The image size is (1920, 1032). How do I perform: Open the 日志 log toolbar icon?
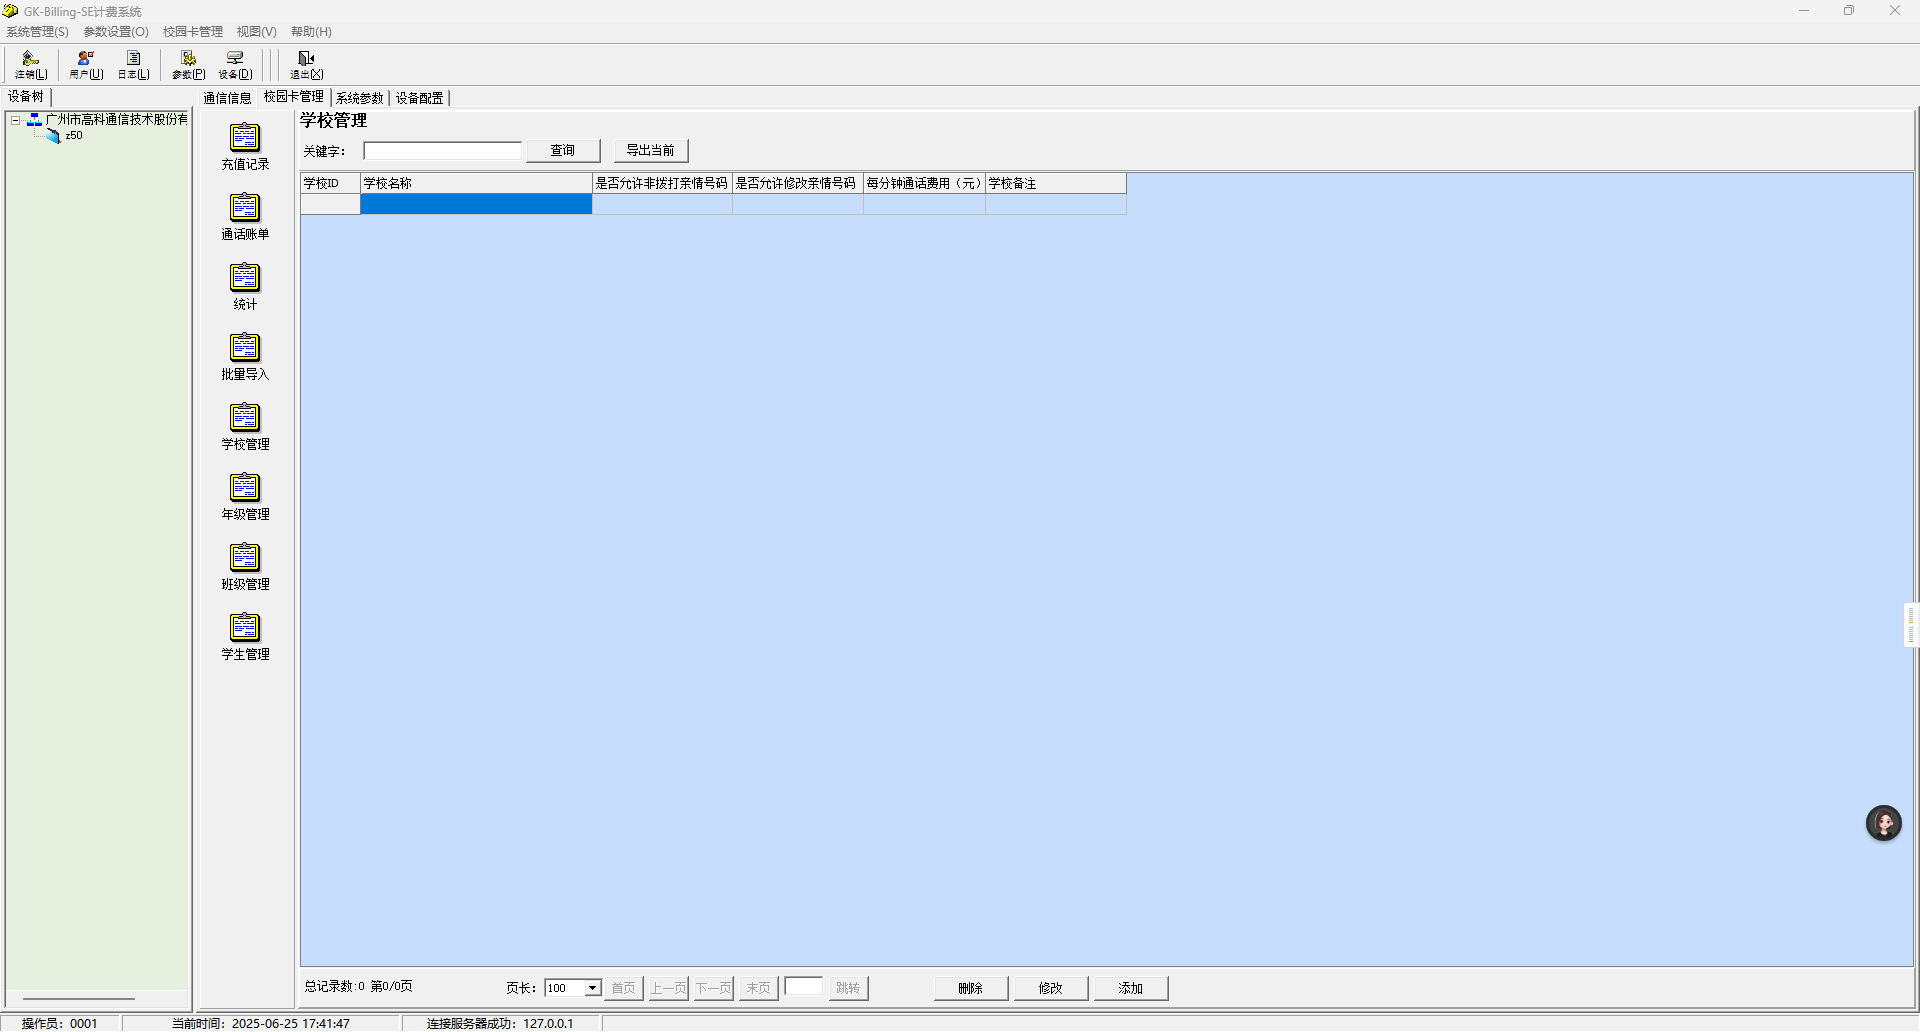pos(133,65)
